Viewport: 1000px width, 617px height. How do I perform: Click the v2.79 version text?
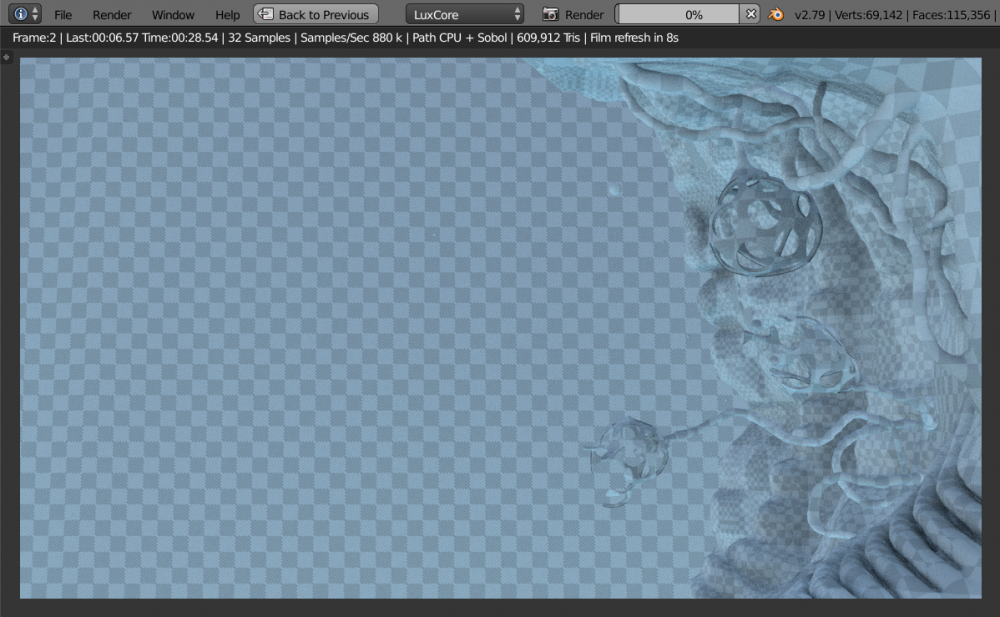tap(809, 15)
